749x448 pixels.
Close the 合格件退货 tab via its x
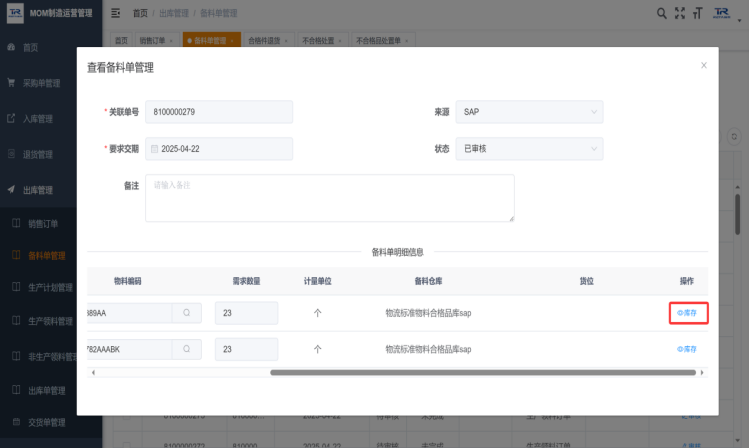pyautogui.click(x=286, y=41)
